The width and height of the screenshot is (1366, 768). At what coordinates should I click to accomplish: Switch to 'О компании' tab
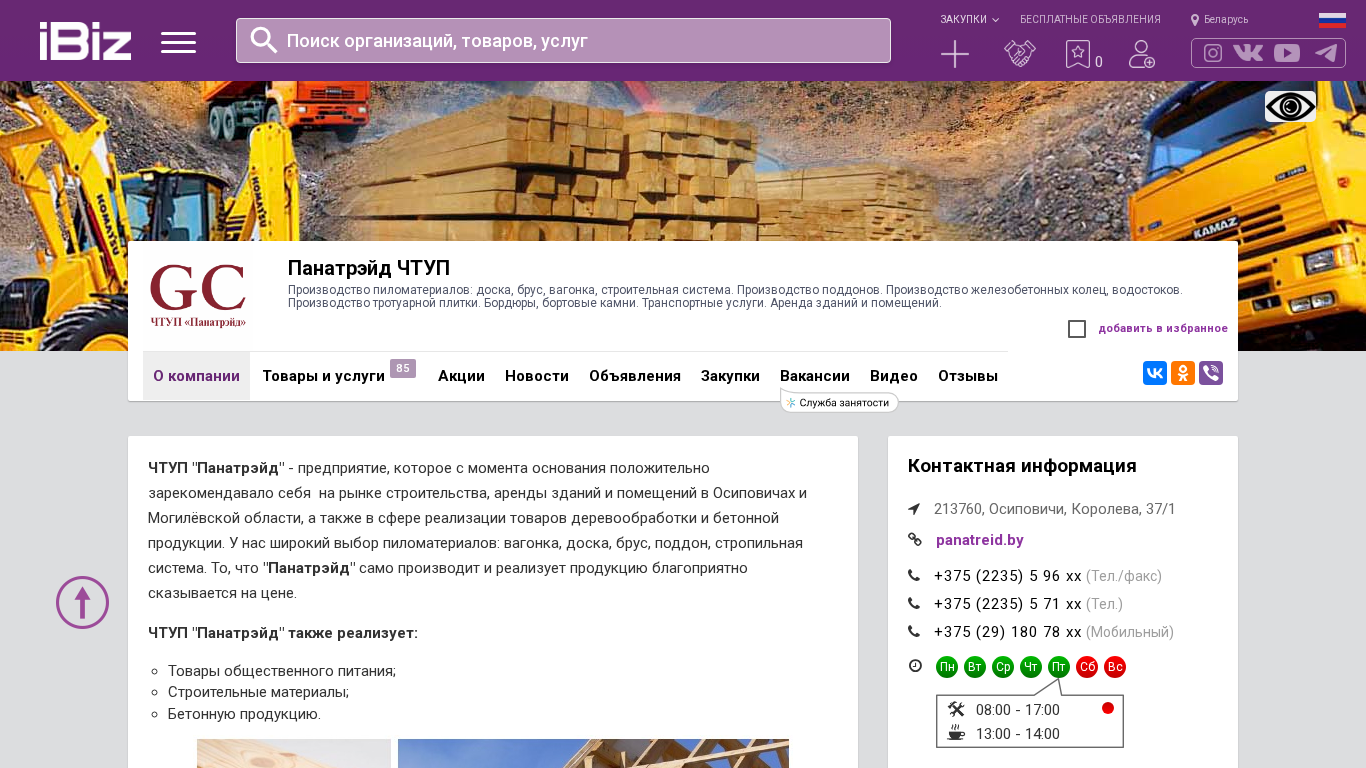pyautogui.click(x=196, y=376)
